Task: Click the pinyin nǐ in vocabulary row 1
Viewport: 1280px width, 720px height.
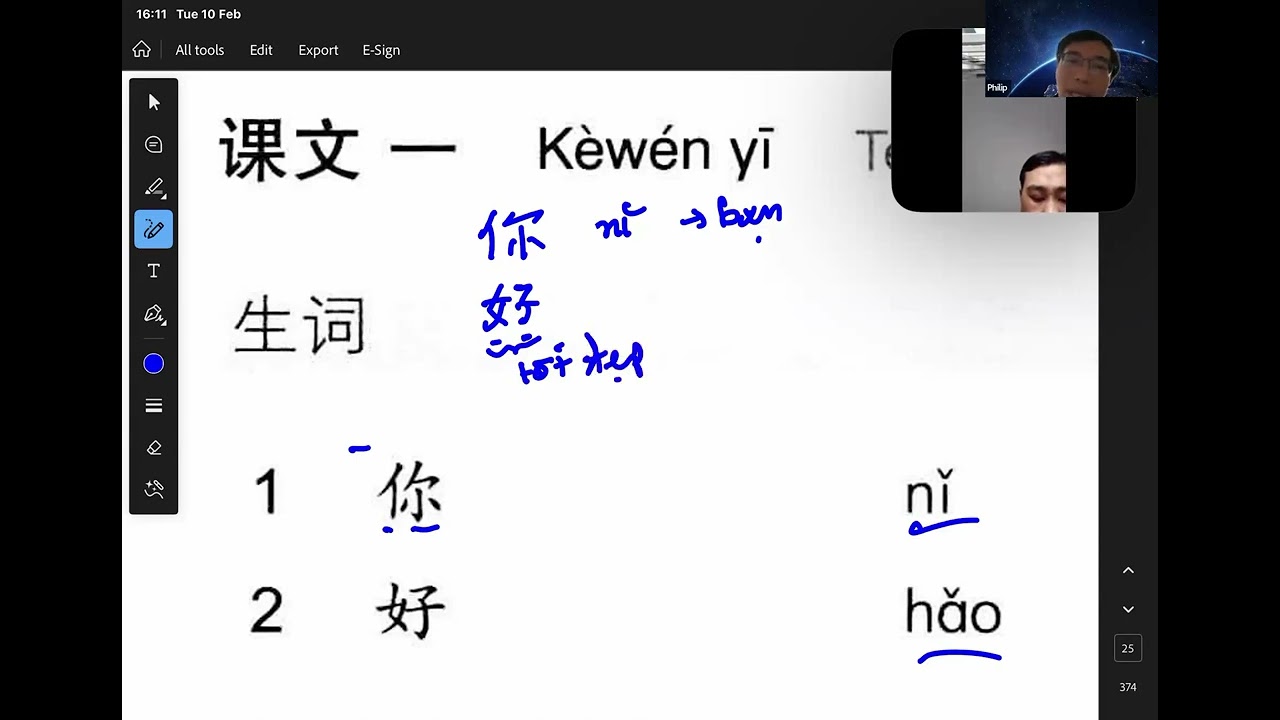Action: (928, 493)
